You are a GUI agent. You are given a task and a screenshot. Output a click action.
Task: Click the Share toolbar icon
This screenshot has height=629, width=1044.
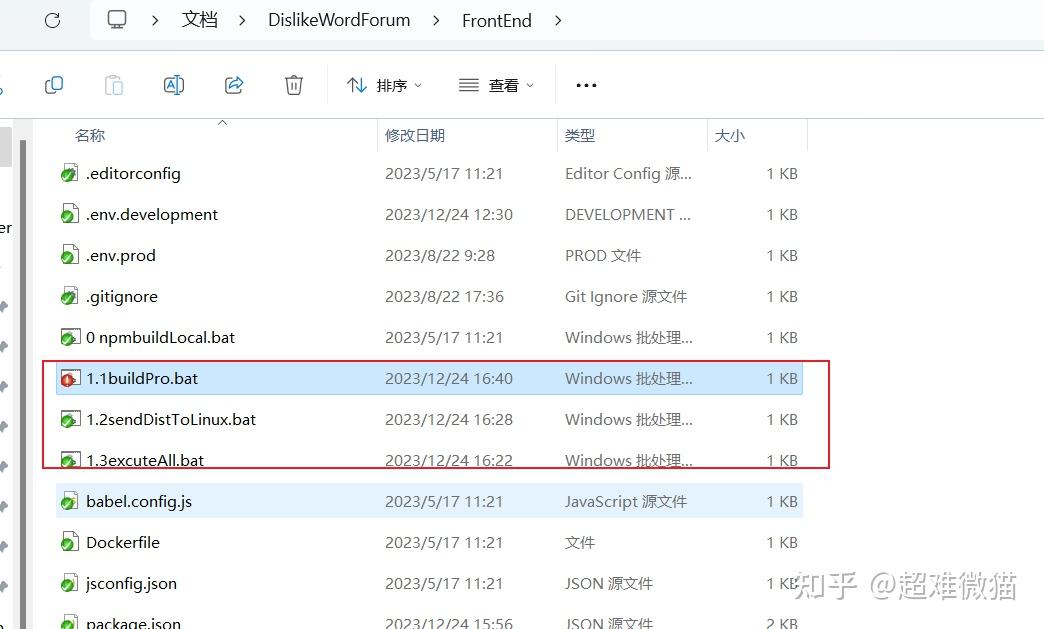pyautogui.click(x=234, y=85)
